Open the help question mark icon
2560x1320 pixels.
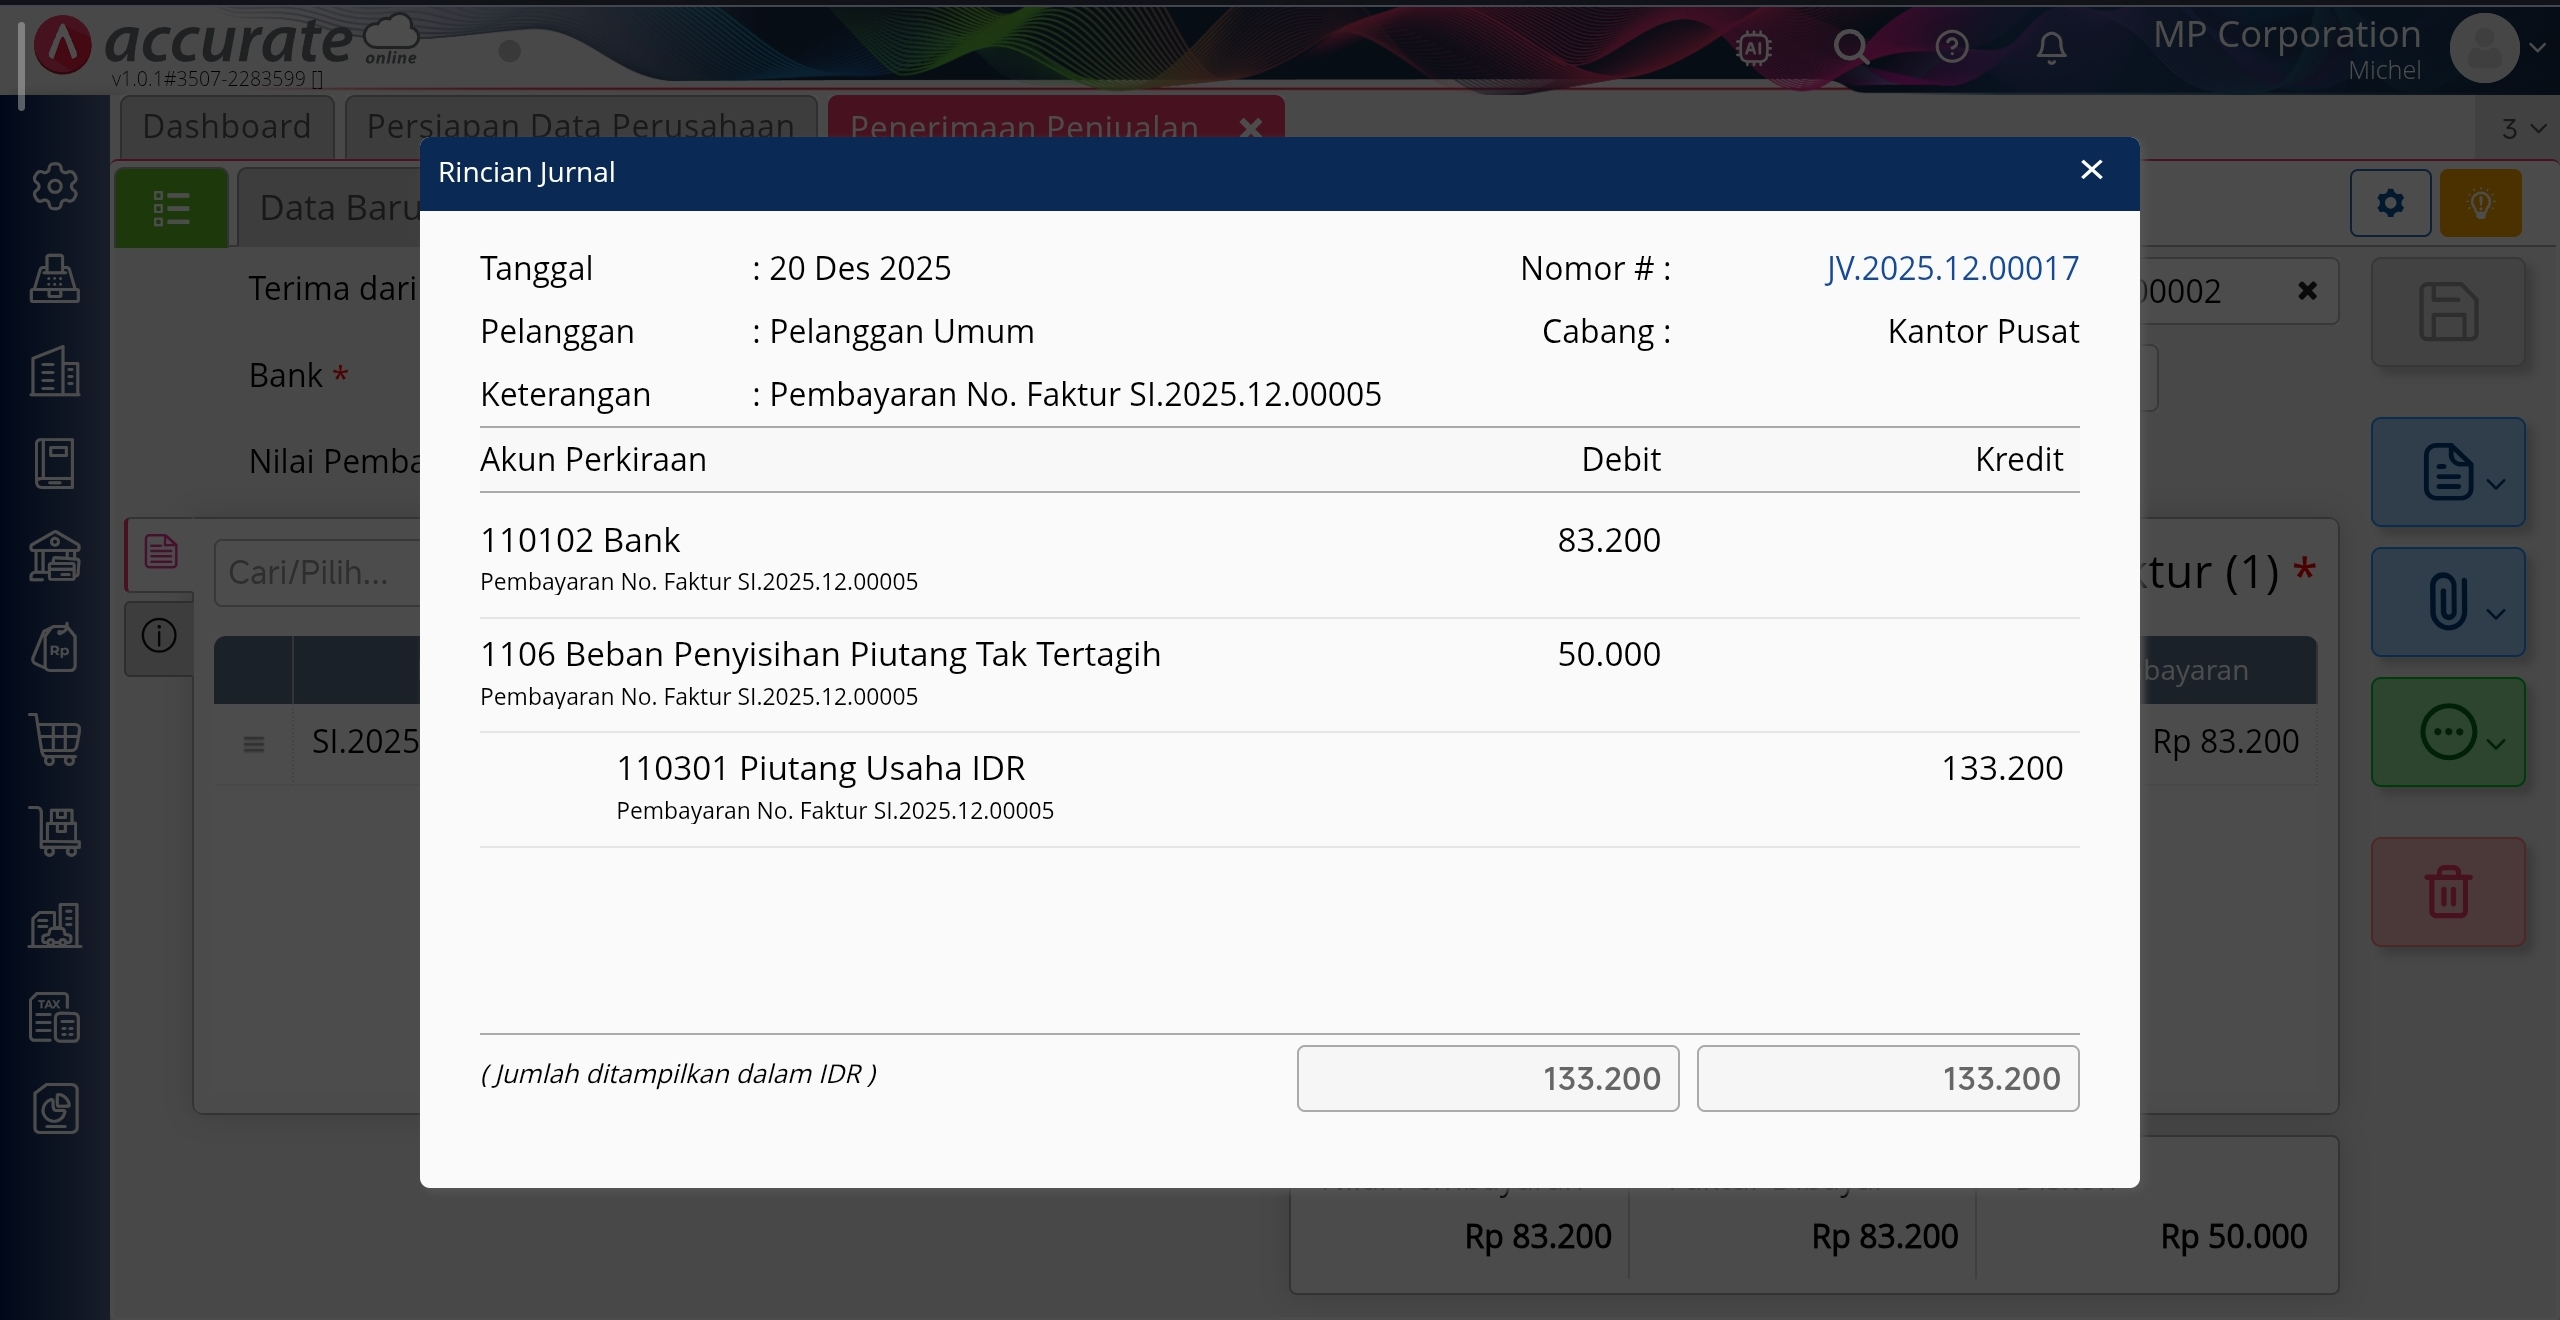pyautogui.click(x=1951, y=47)
